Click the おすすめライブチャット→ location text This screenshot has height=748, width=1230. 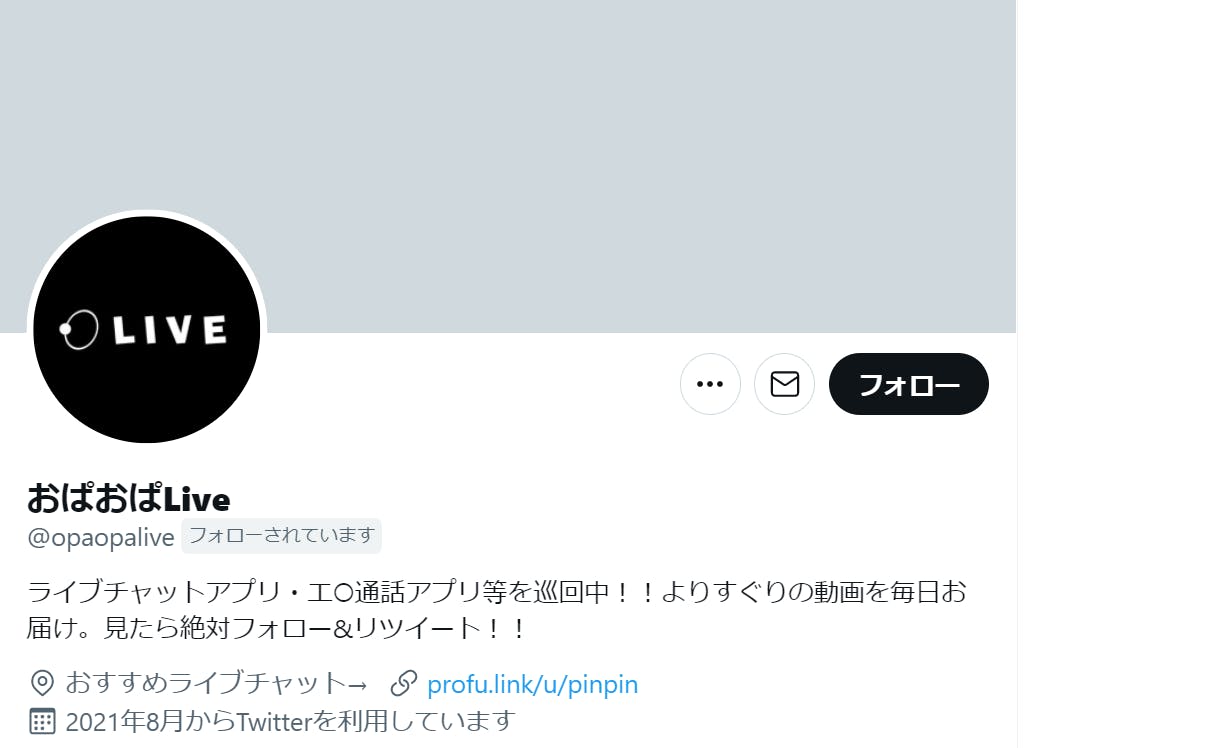click(x=217, y=684)
